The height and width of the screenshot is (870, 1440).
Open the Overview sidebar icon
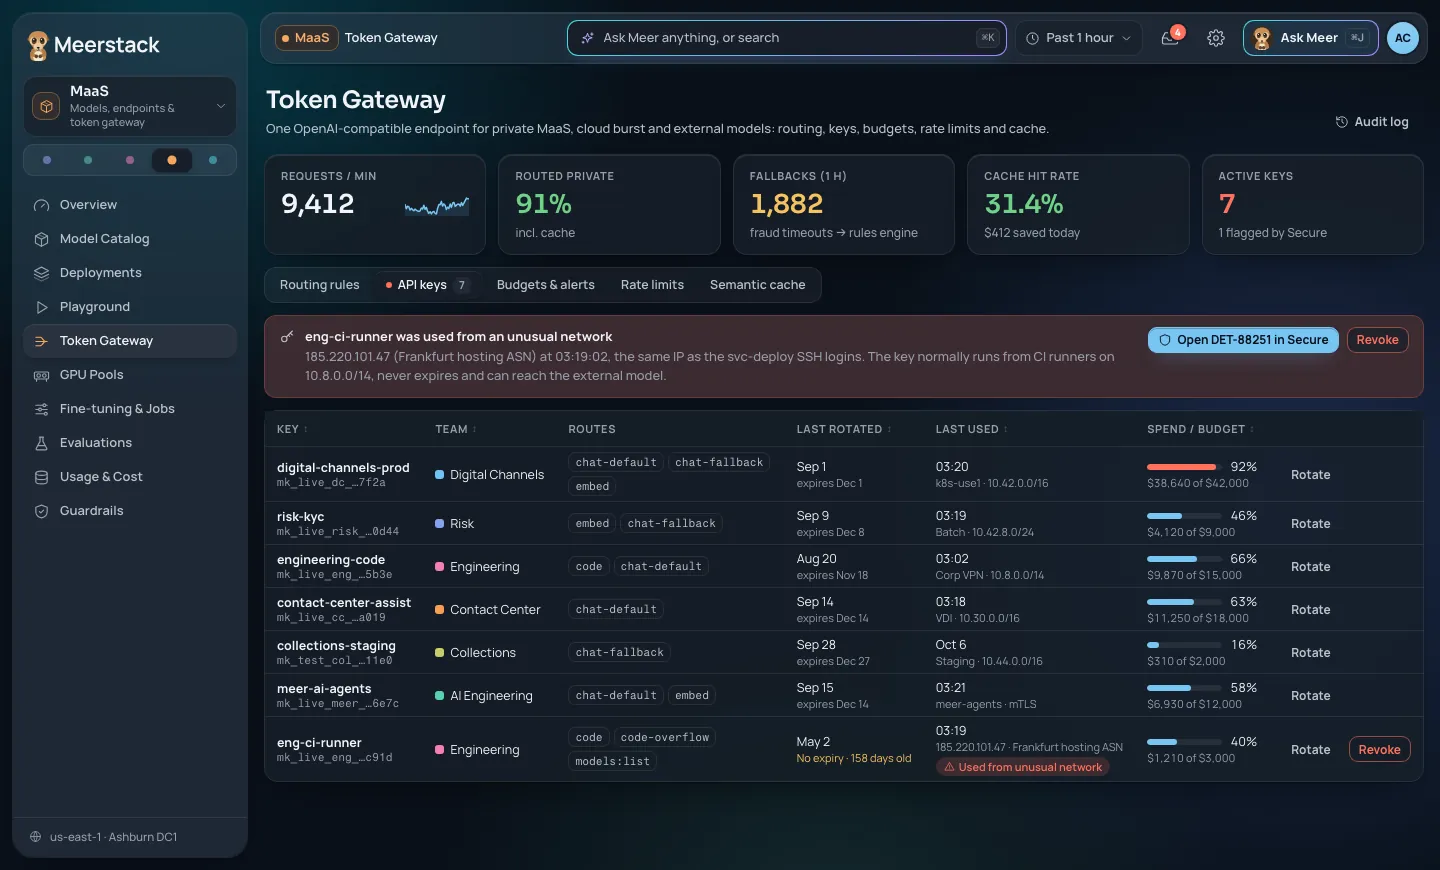coord(41,205)
